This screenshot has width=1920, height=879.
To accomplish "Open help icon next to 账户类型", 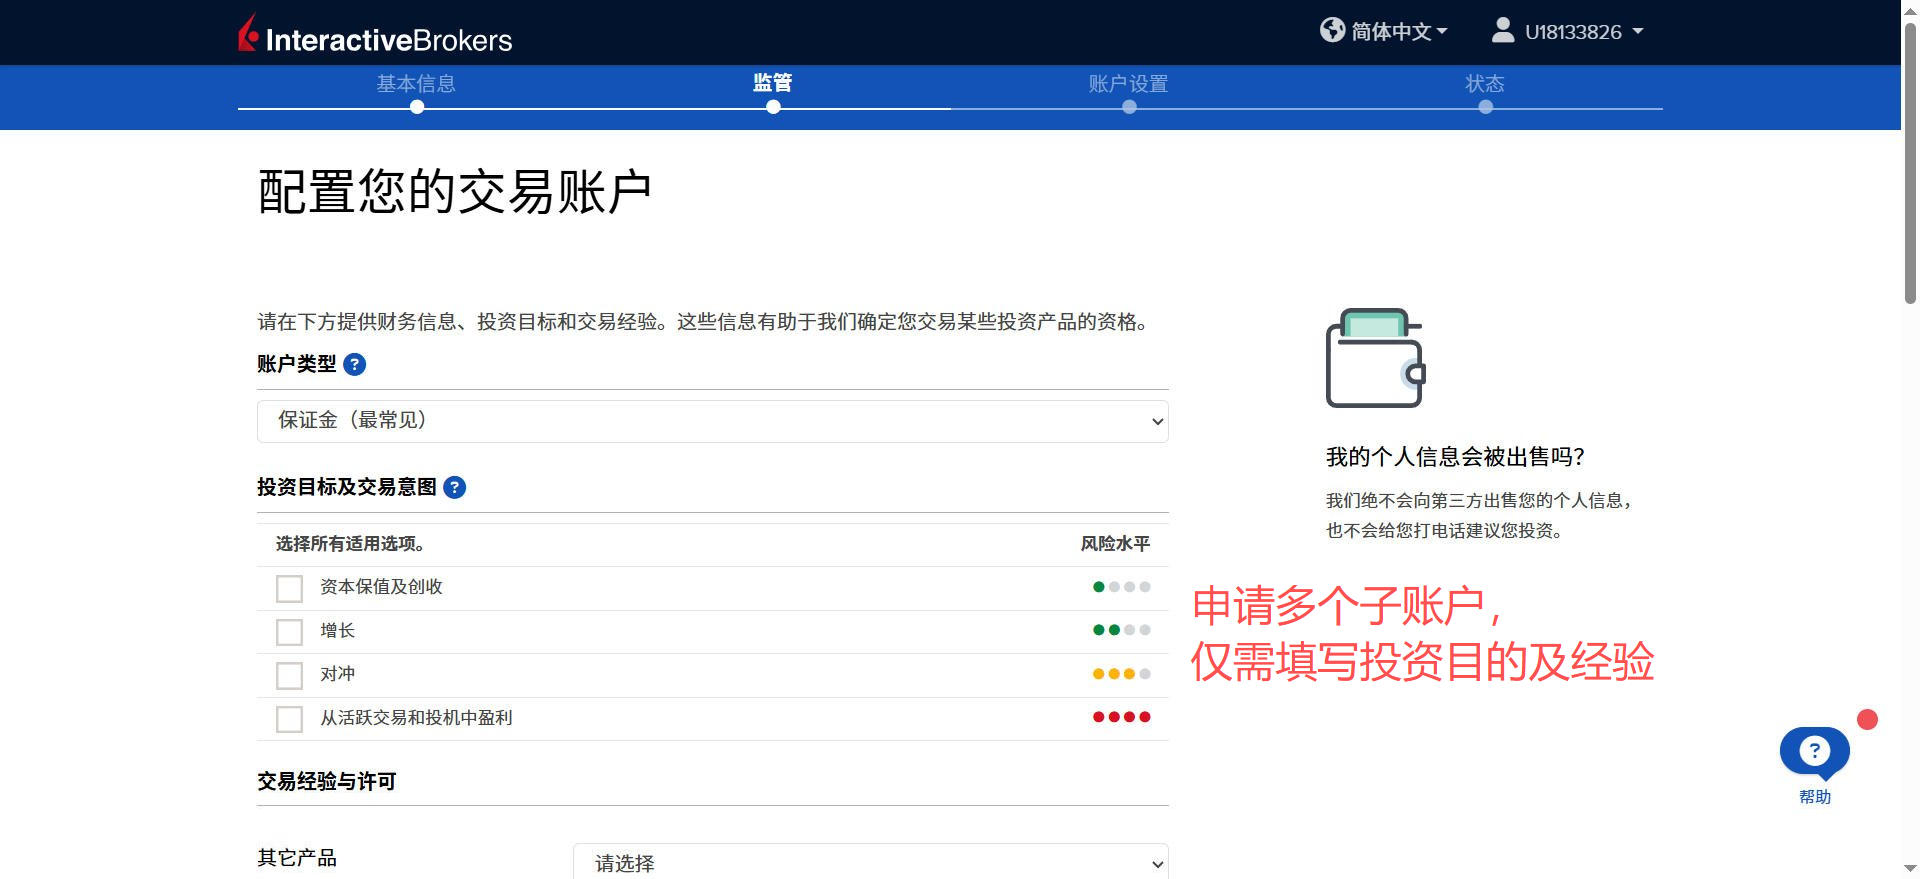I will tap(354, 365).
